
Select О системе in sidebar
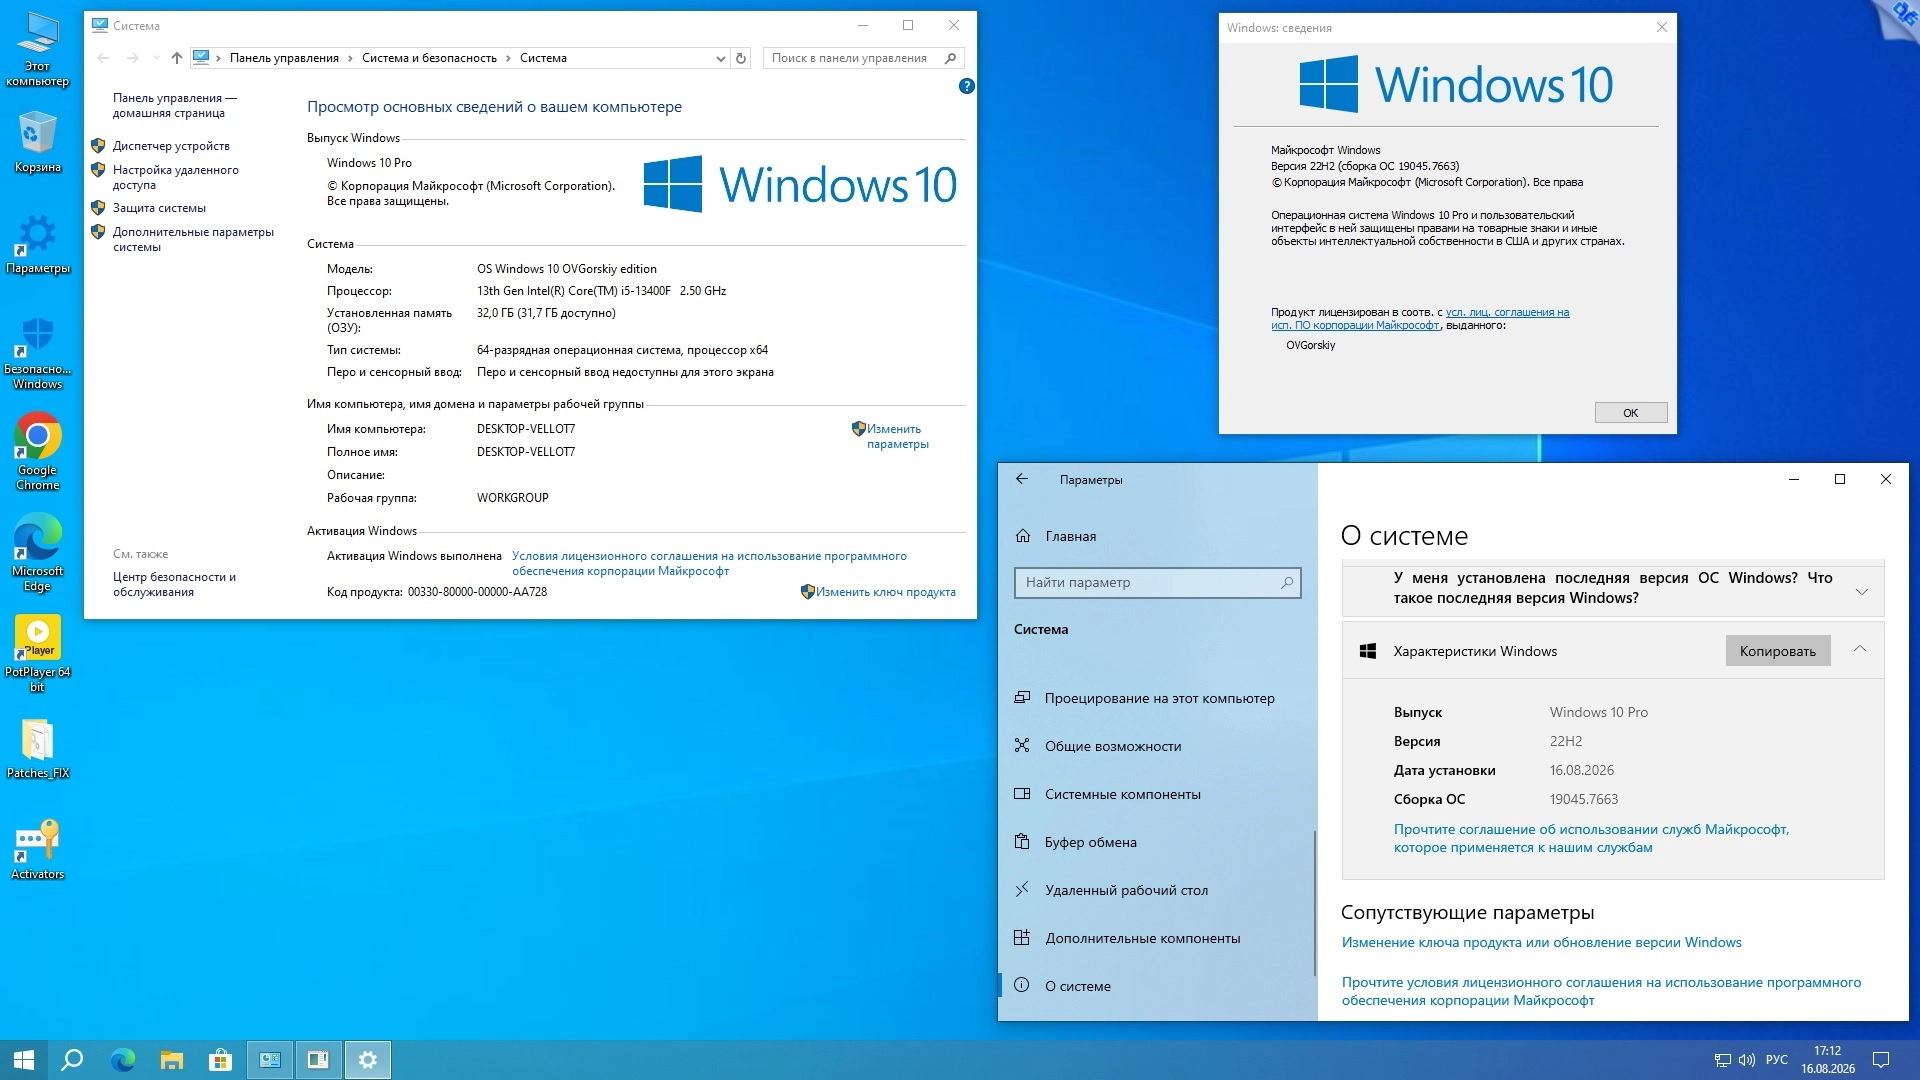(1157, 986)
